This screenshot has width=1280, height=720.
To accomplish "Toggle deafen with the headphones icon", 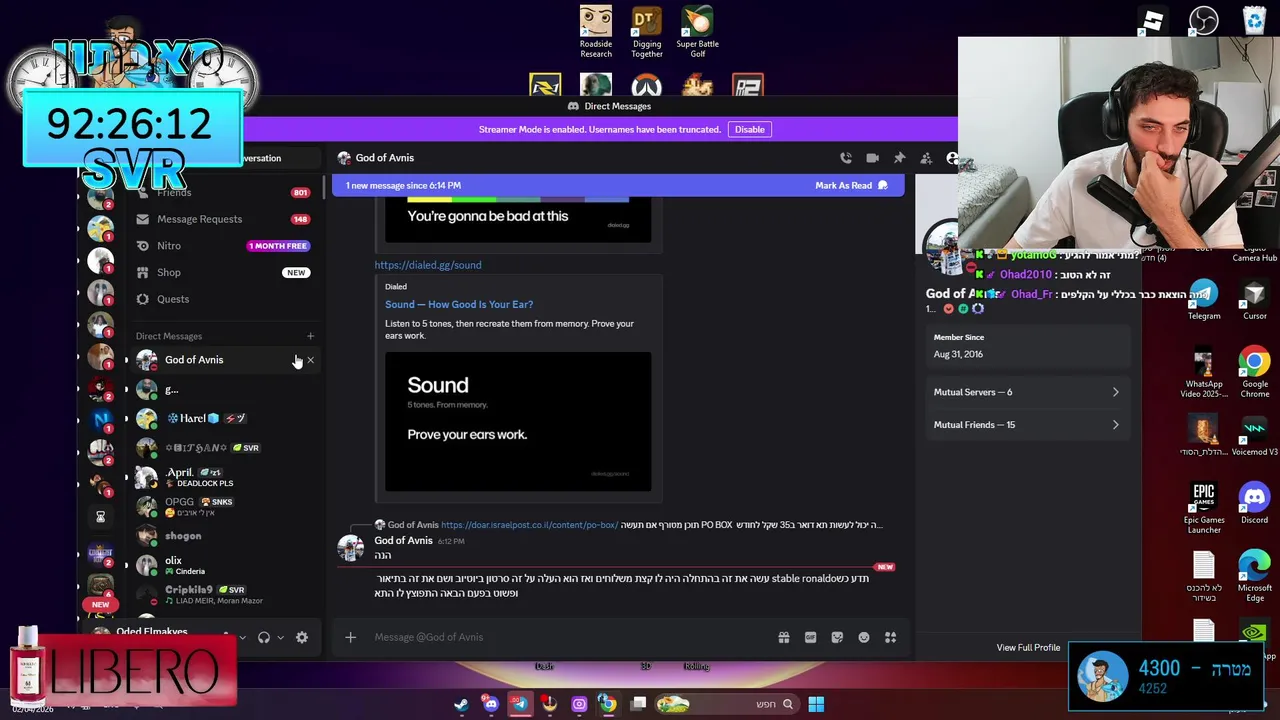I will (264, 637).
